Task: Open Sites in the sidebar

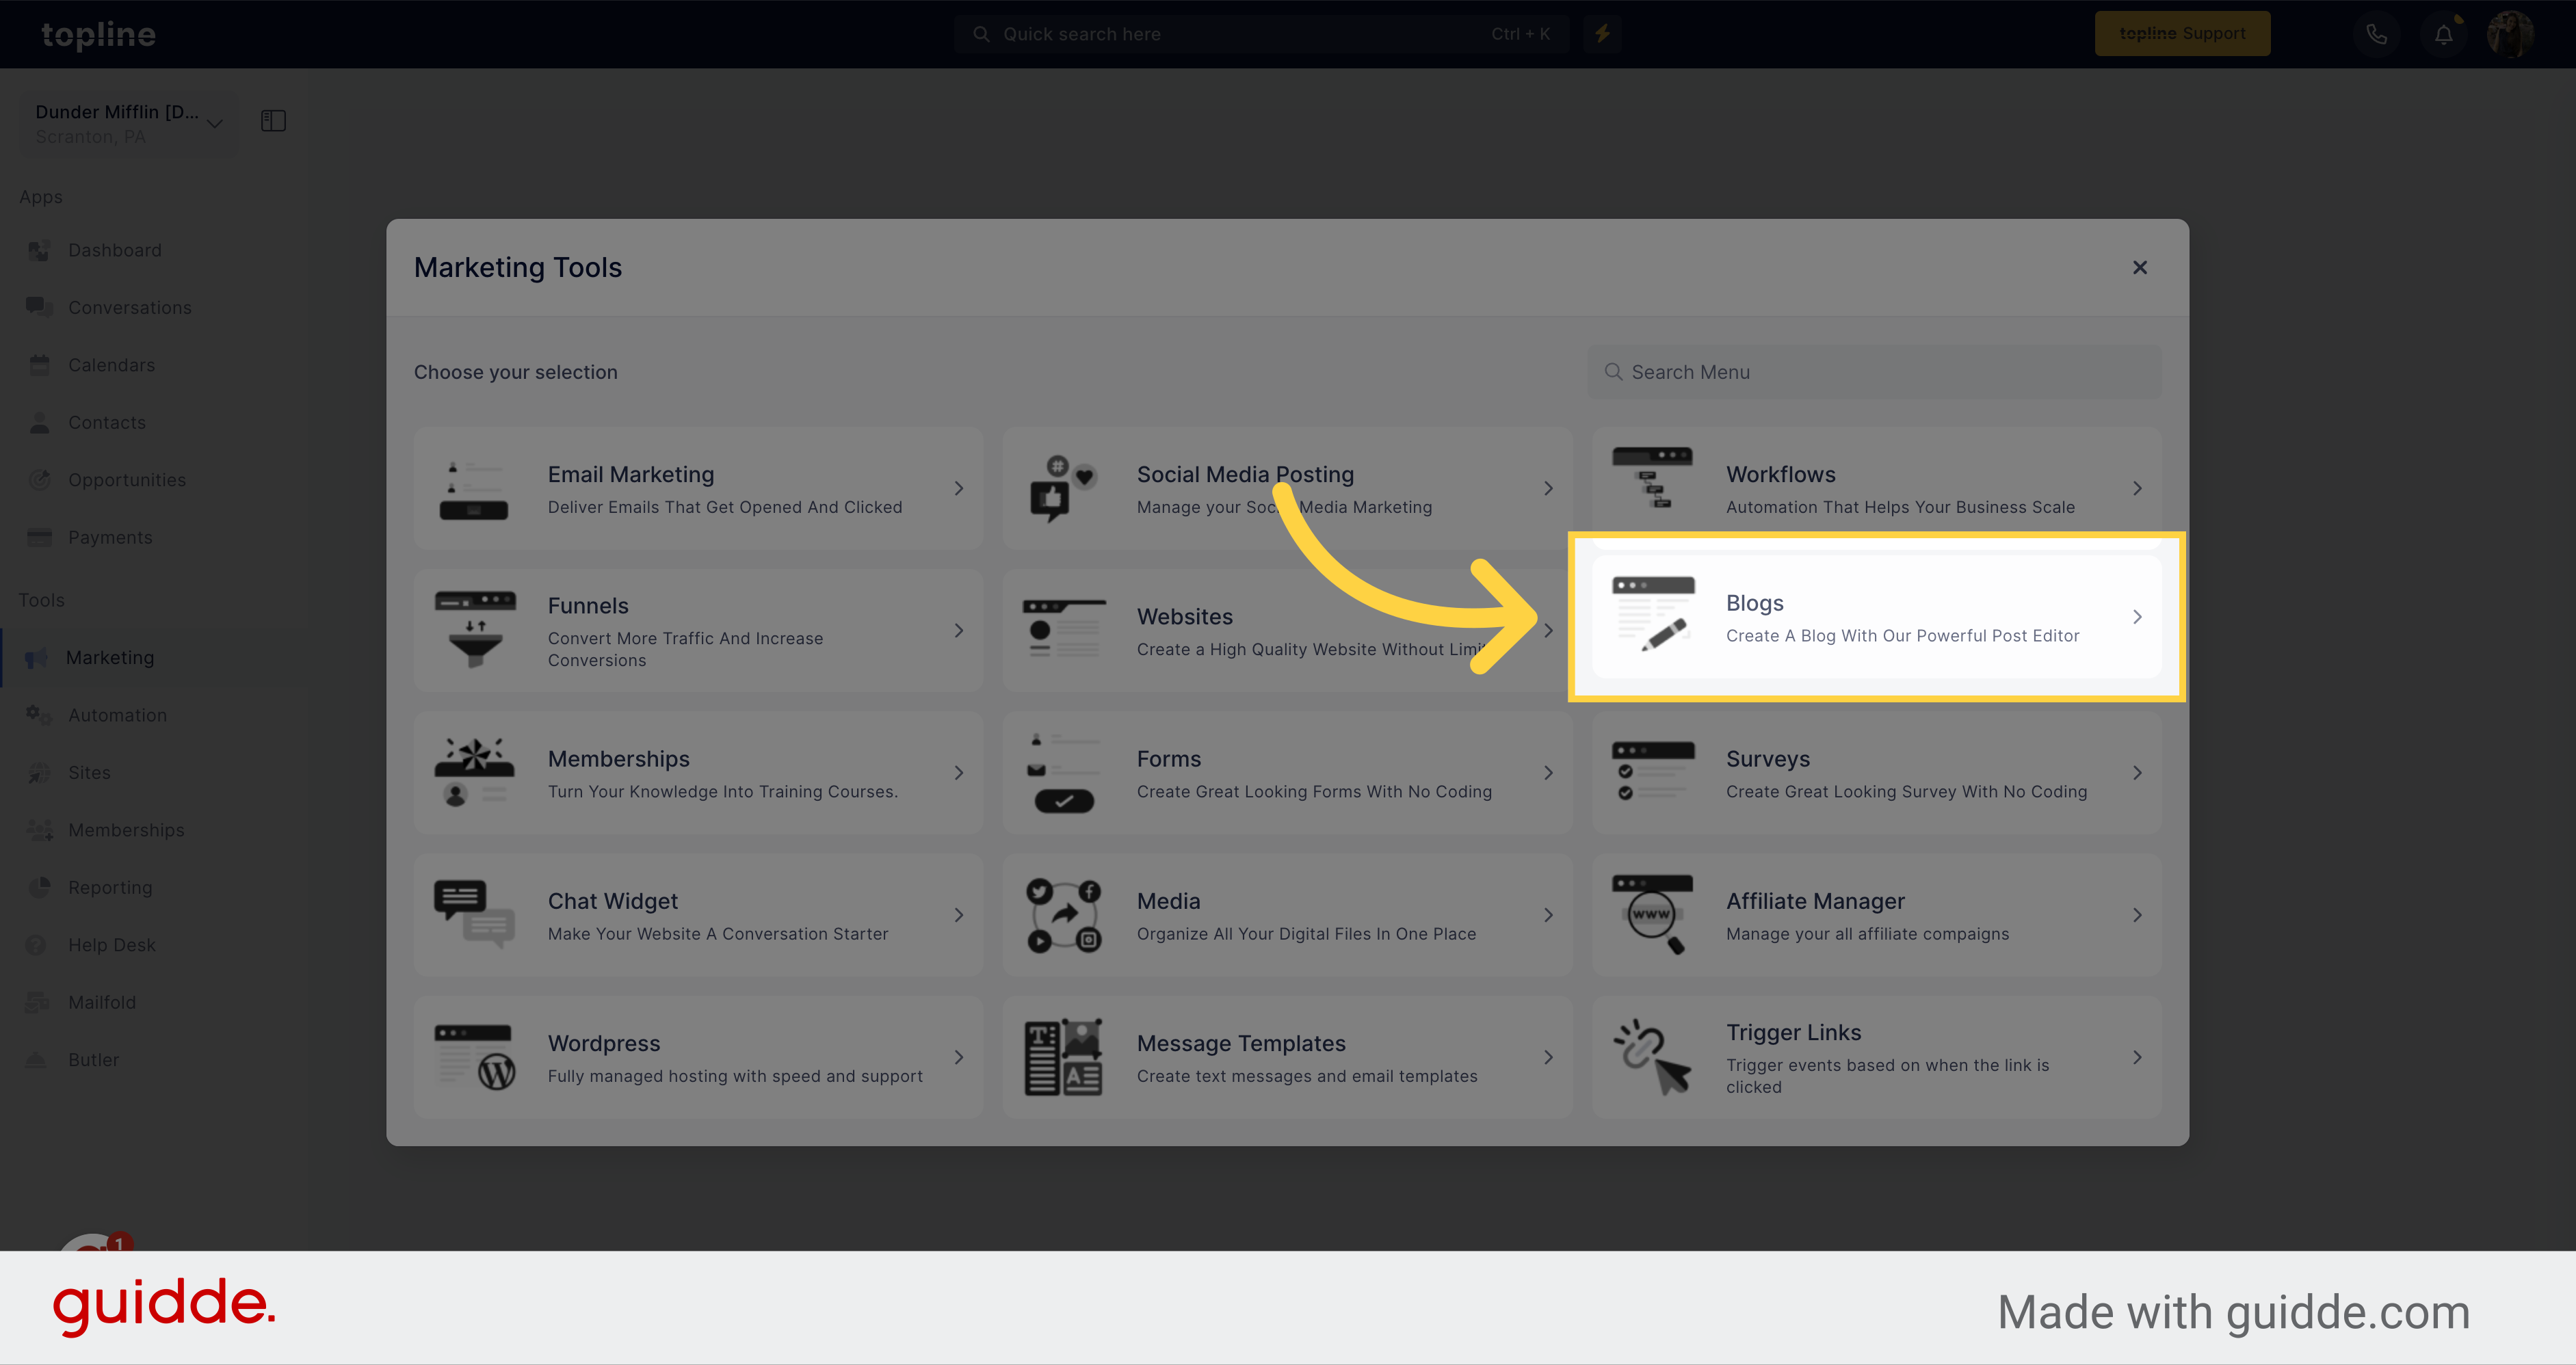Action: pyautogui.click(x=89, y=772)
